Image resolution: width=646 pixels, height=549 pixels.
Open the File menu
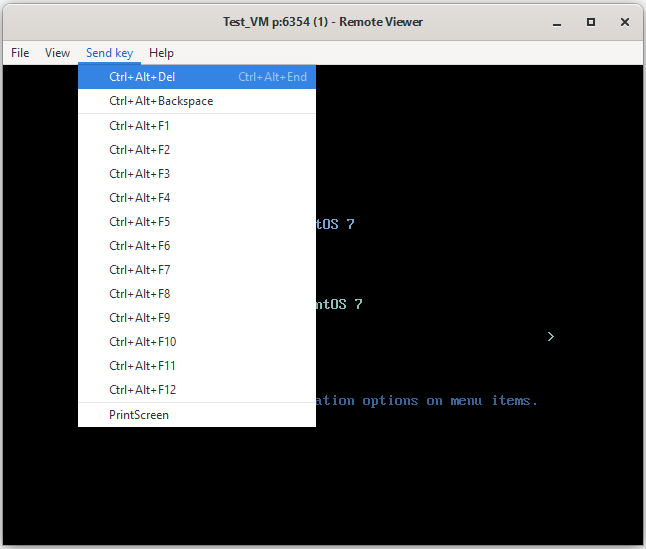20,53
